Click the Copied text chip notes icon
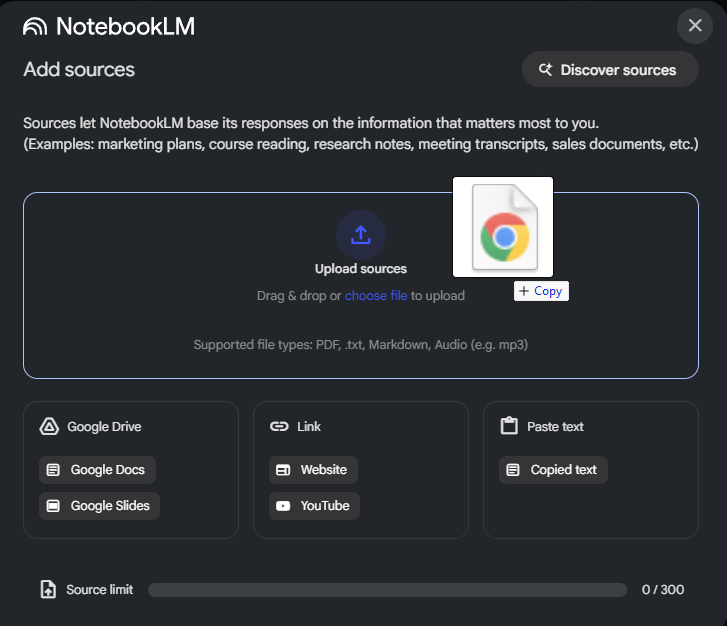The image size is (727, 626). pyautogui.click(x=513, y=470)
